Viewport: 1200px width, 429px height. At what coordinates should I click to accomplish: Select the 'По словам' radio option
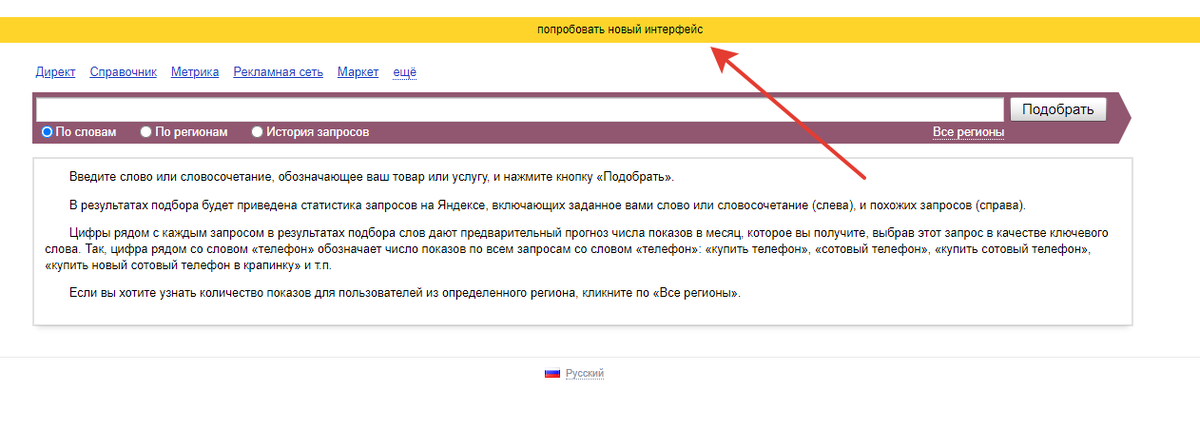47,132
